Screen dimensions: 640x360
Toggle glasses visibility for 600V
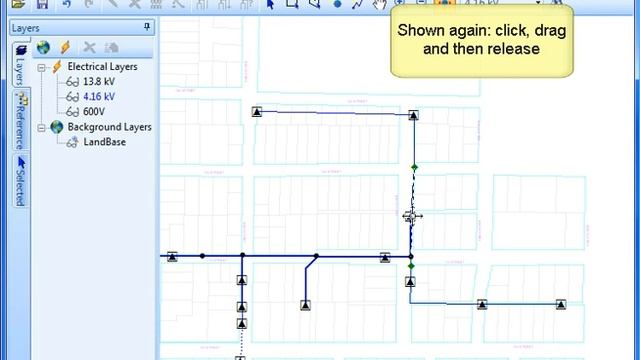click(x=72, y=112)
